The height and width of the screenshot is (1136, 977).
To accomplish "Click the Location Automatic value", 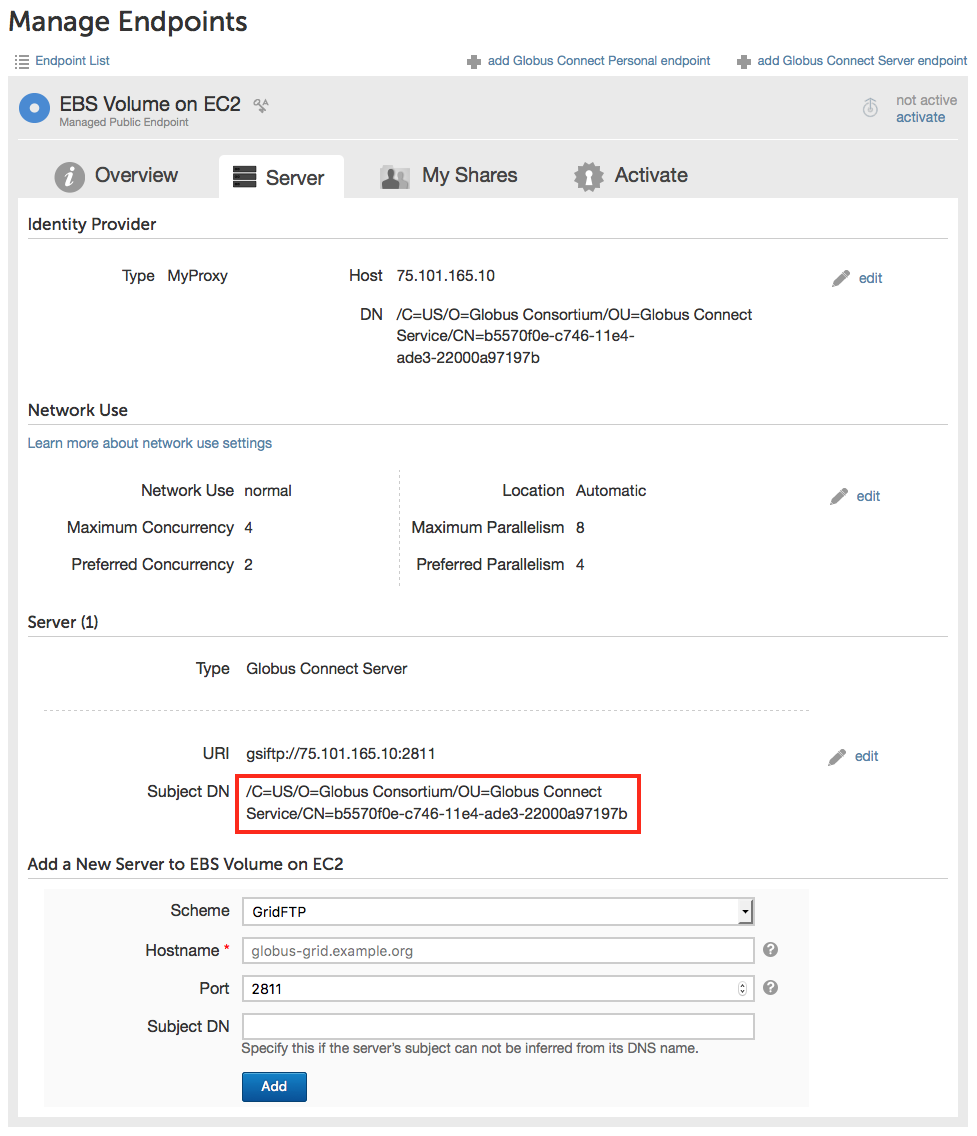I will tap(611, 491).
